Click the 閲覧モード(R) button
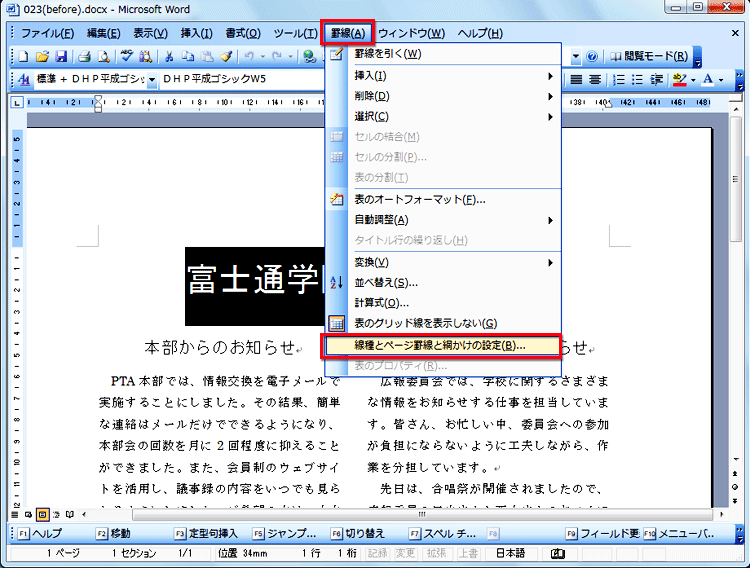This screenshot has width=750, height=568. [x=649, y=56]
